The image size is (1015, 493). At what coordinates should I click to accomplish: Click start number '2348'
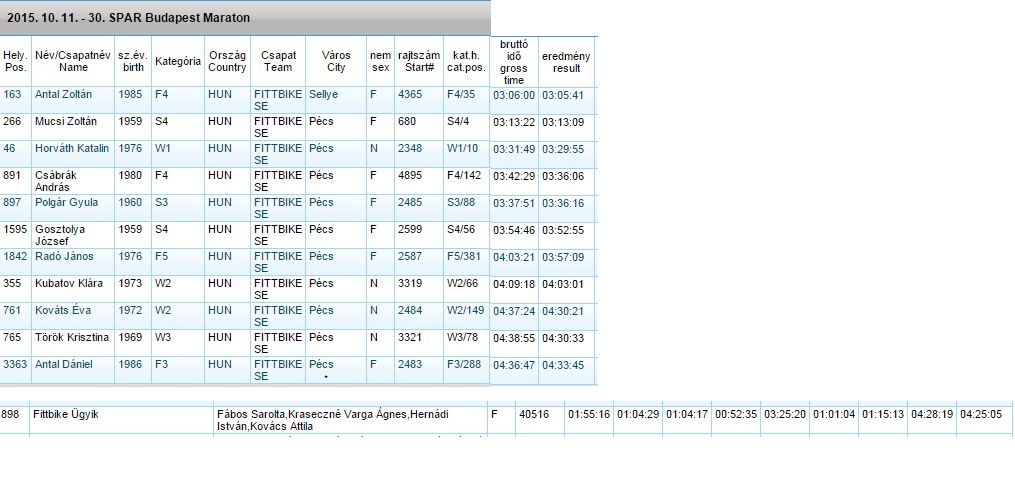click(x=410, y=149)
